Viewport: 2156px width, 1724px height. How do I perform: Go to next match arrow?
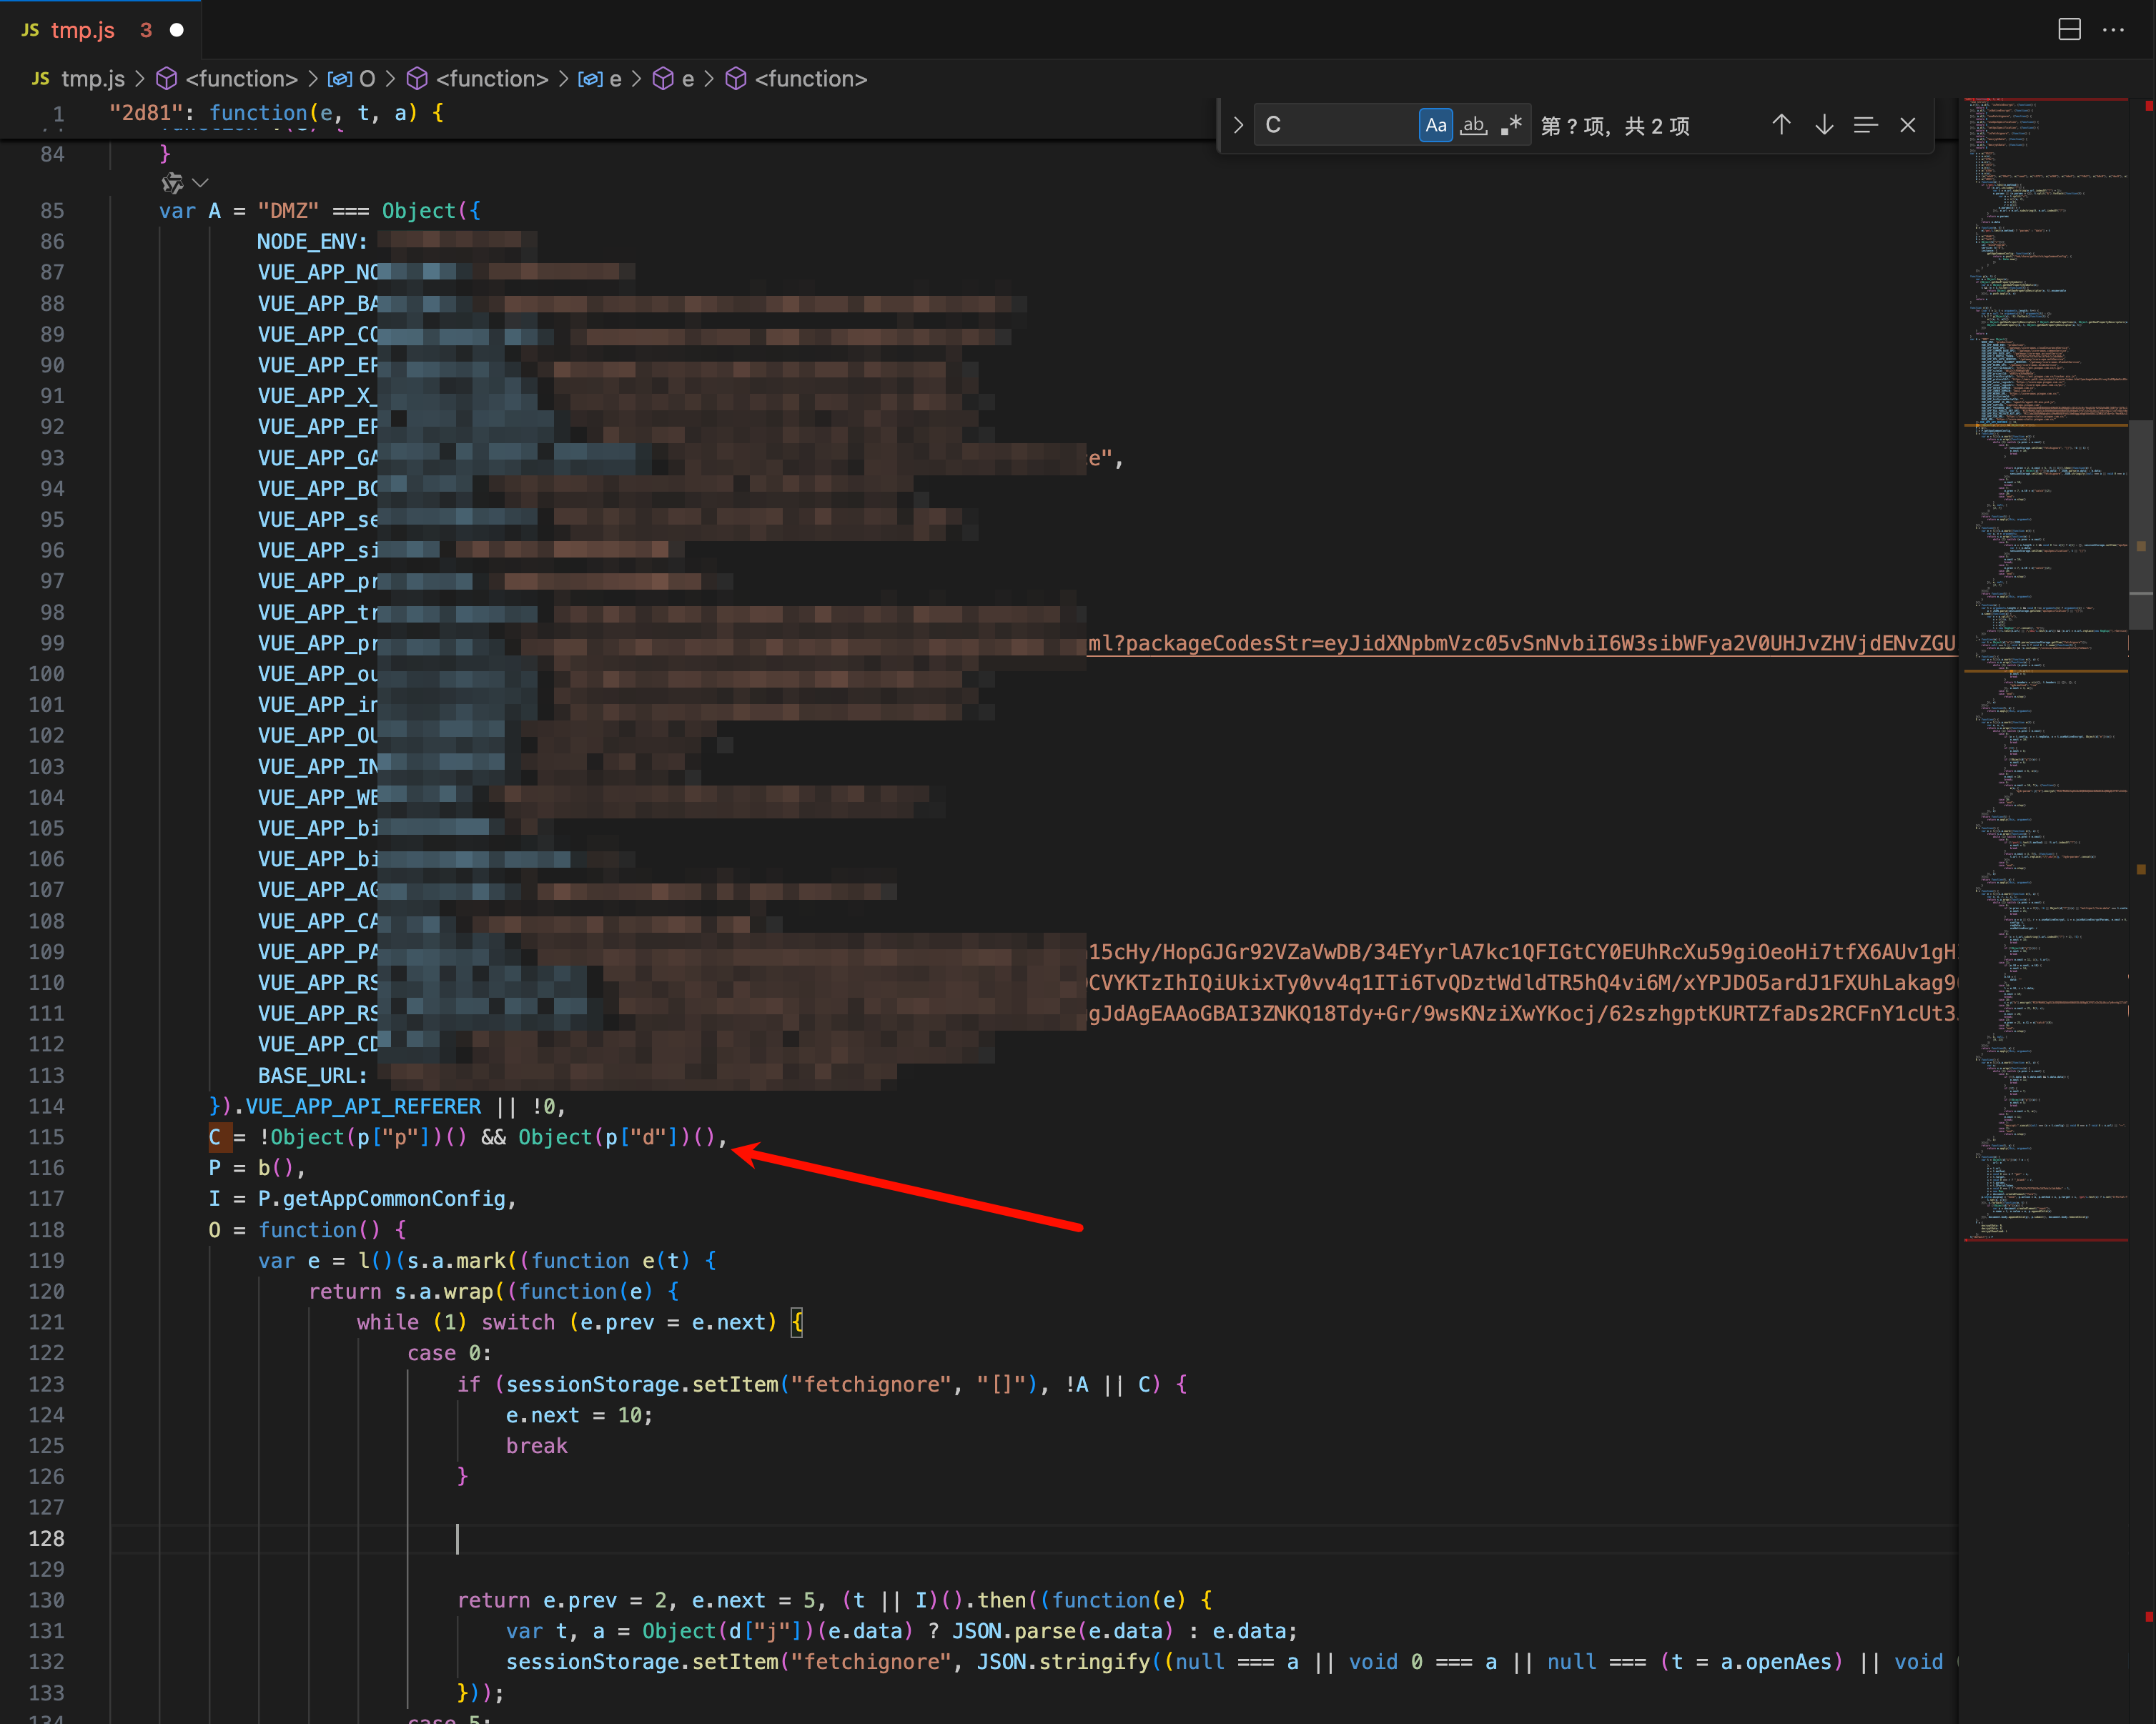pos(1824,125)
